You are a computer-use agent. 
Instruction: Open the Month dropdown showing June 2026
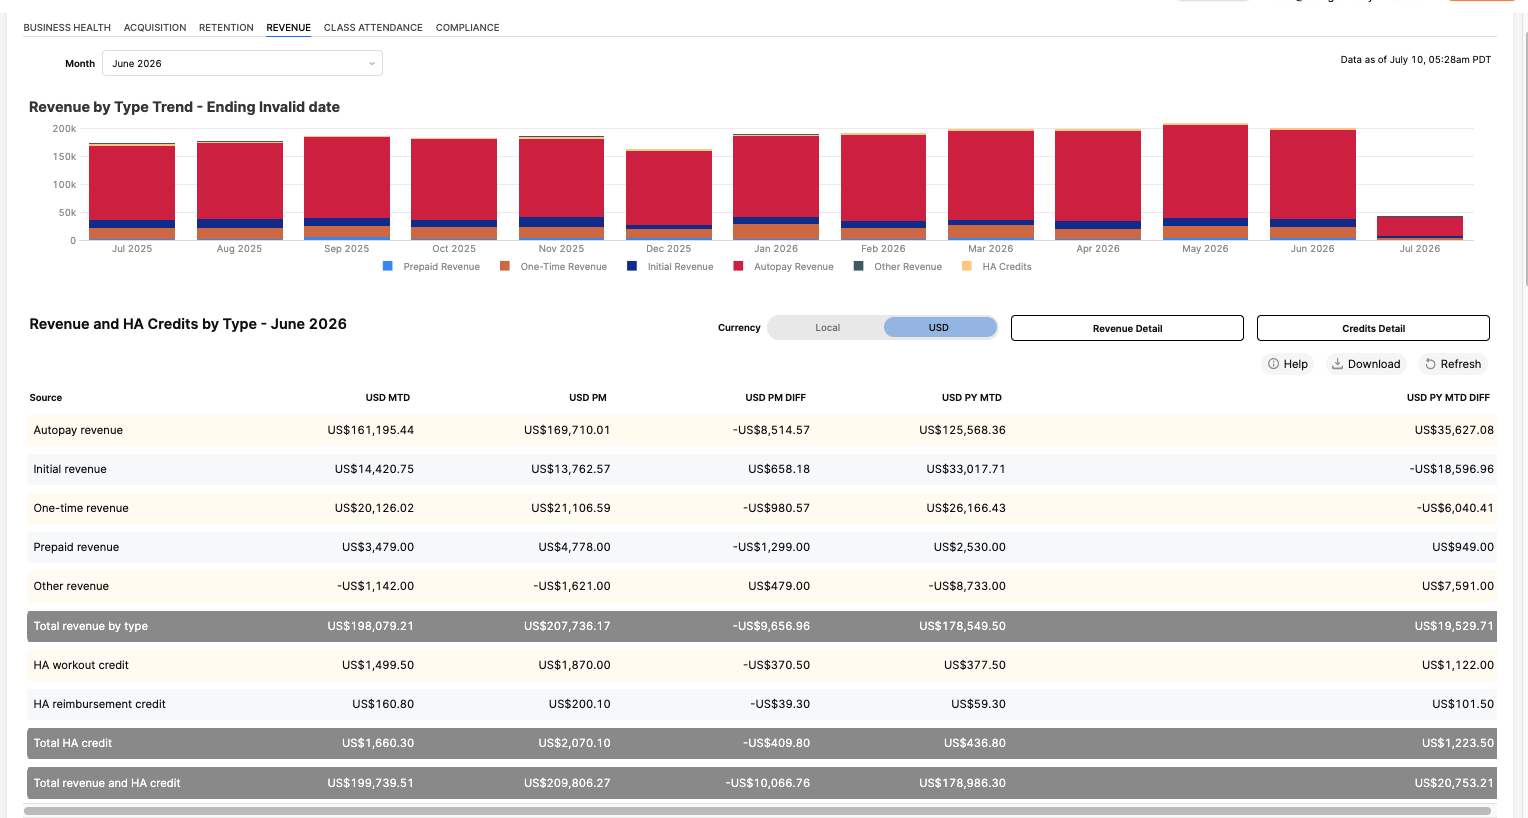(242, 63)
